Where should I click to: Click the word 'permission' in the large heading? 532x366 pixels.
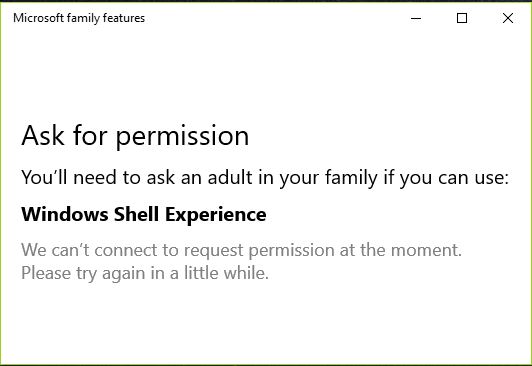coord(183,137)
